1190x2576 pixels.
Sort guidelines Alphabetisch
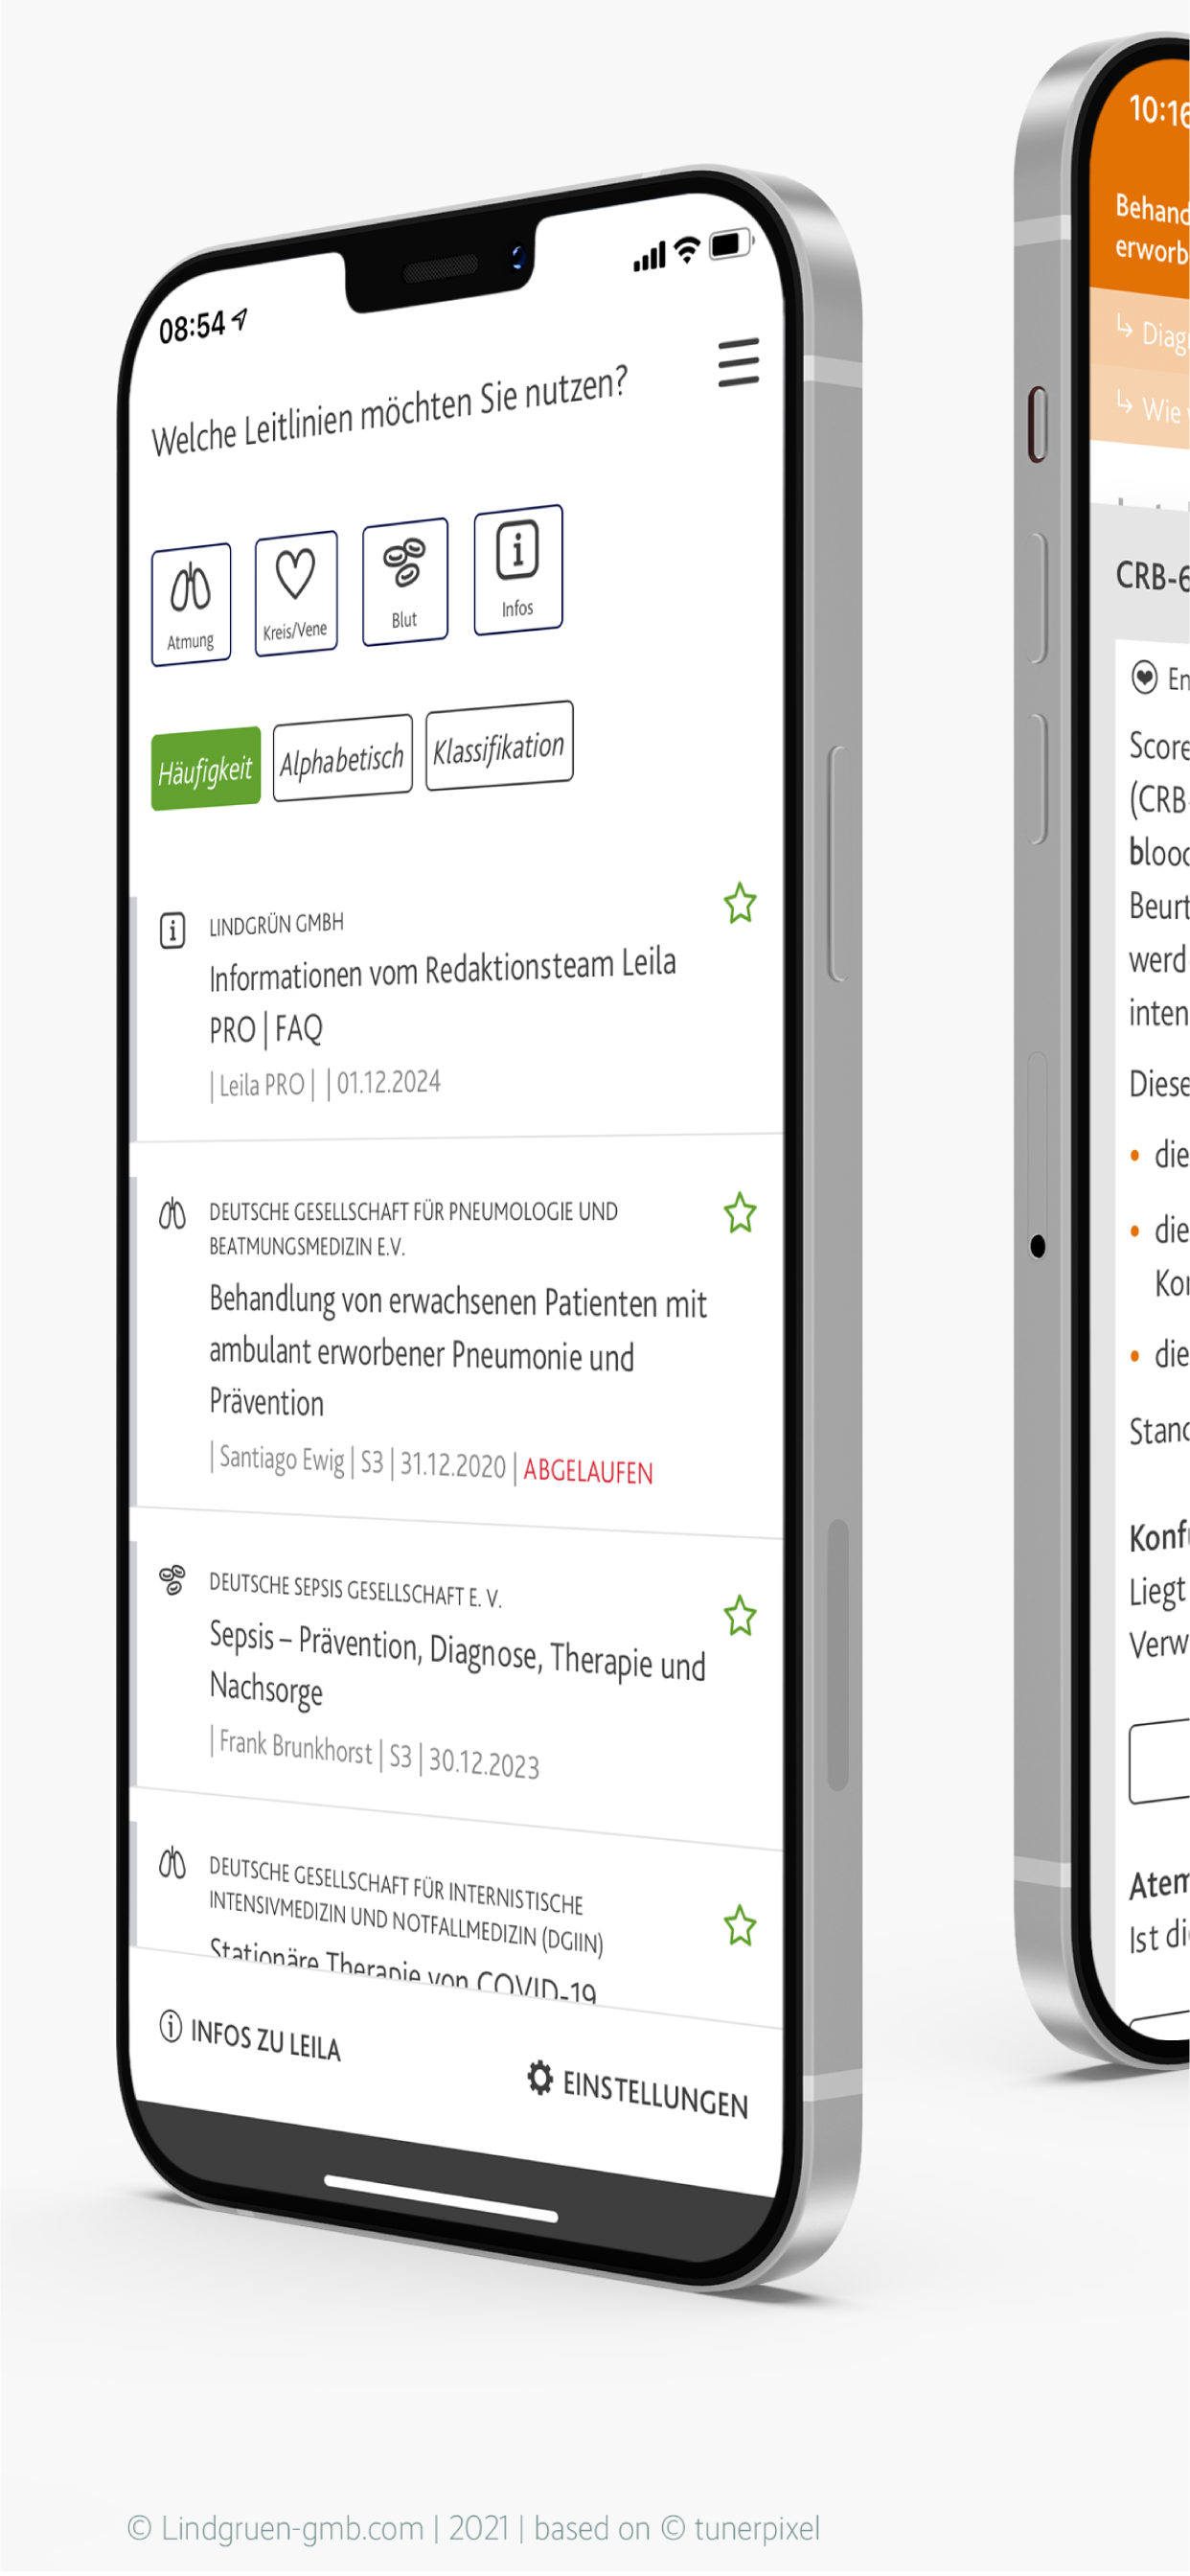point(343,758)
